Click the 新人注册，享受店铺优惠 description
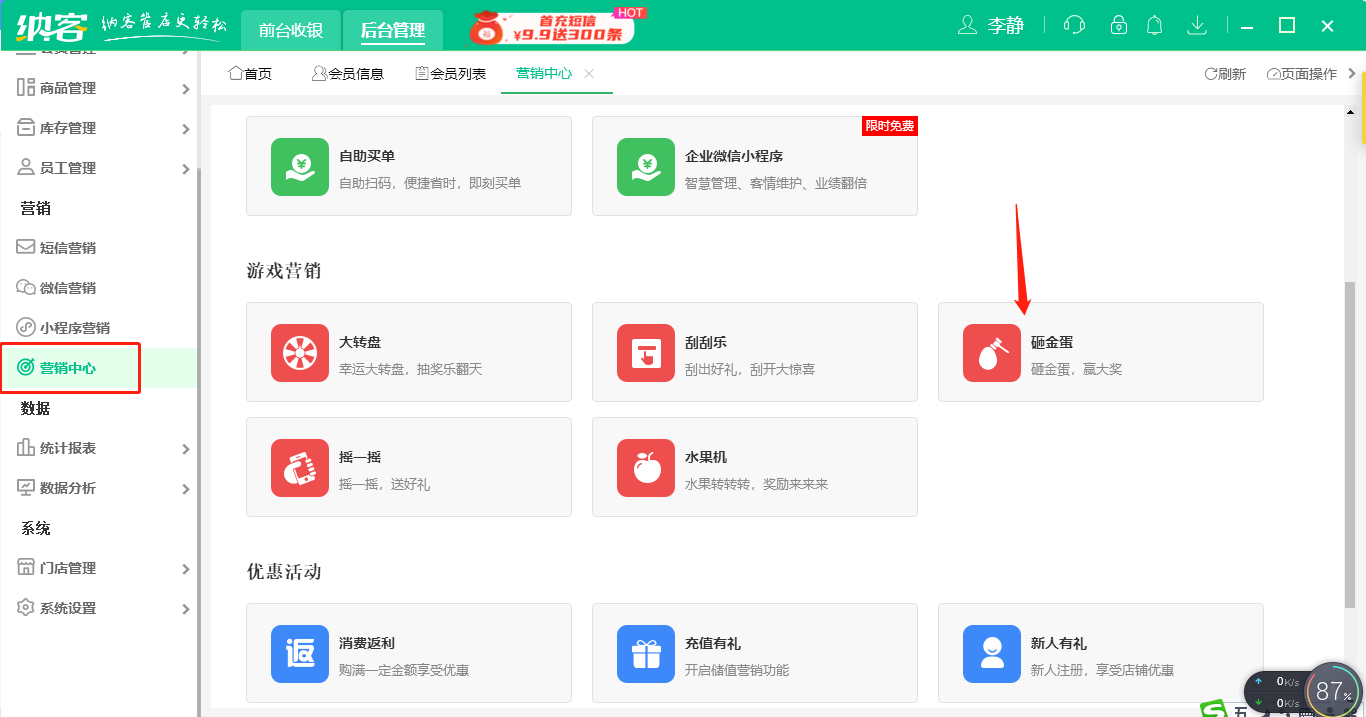The image size is (1366, 717). pyautogui.click(x=1103, y=670)
